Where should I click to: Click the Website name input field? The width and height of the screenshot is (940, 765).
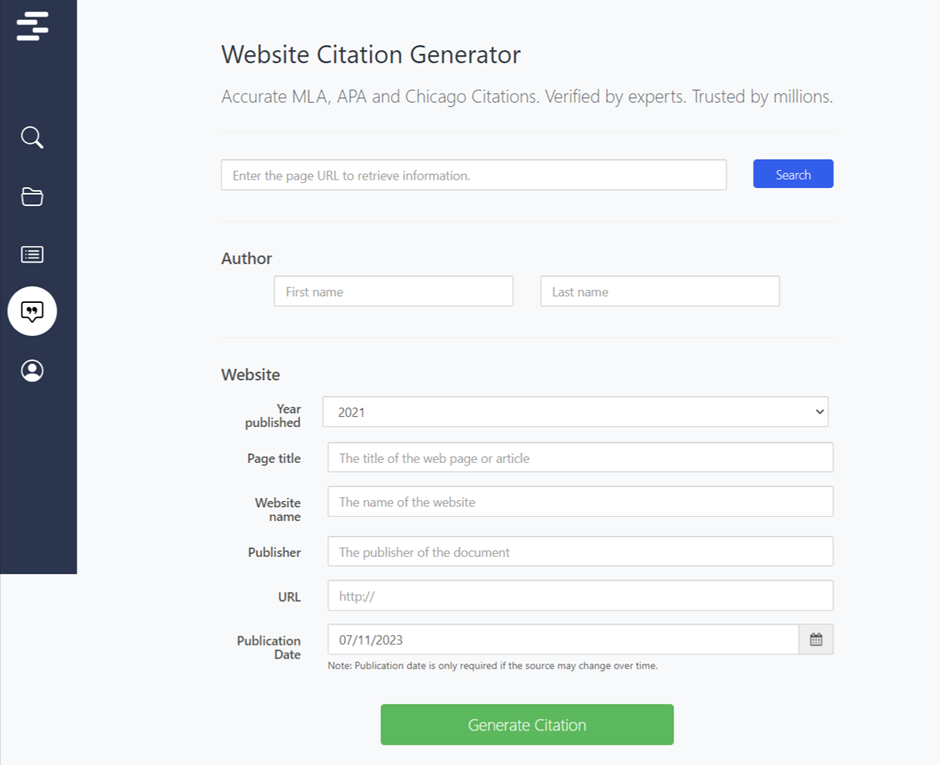coord(580,501)
